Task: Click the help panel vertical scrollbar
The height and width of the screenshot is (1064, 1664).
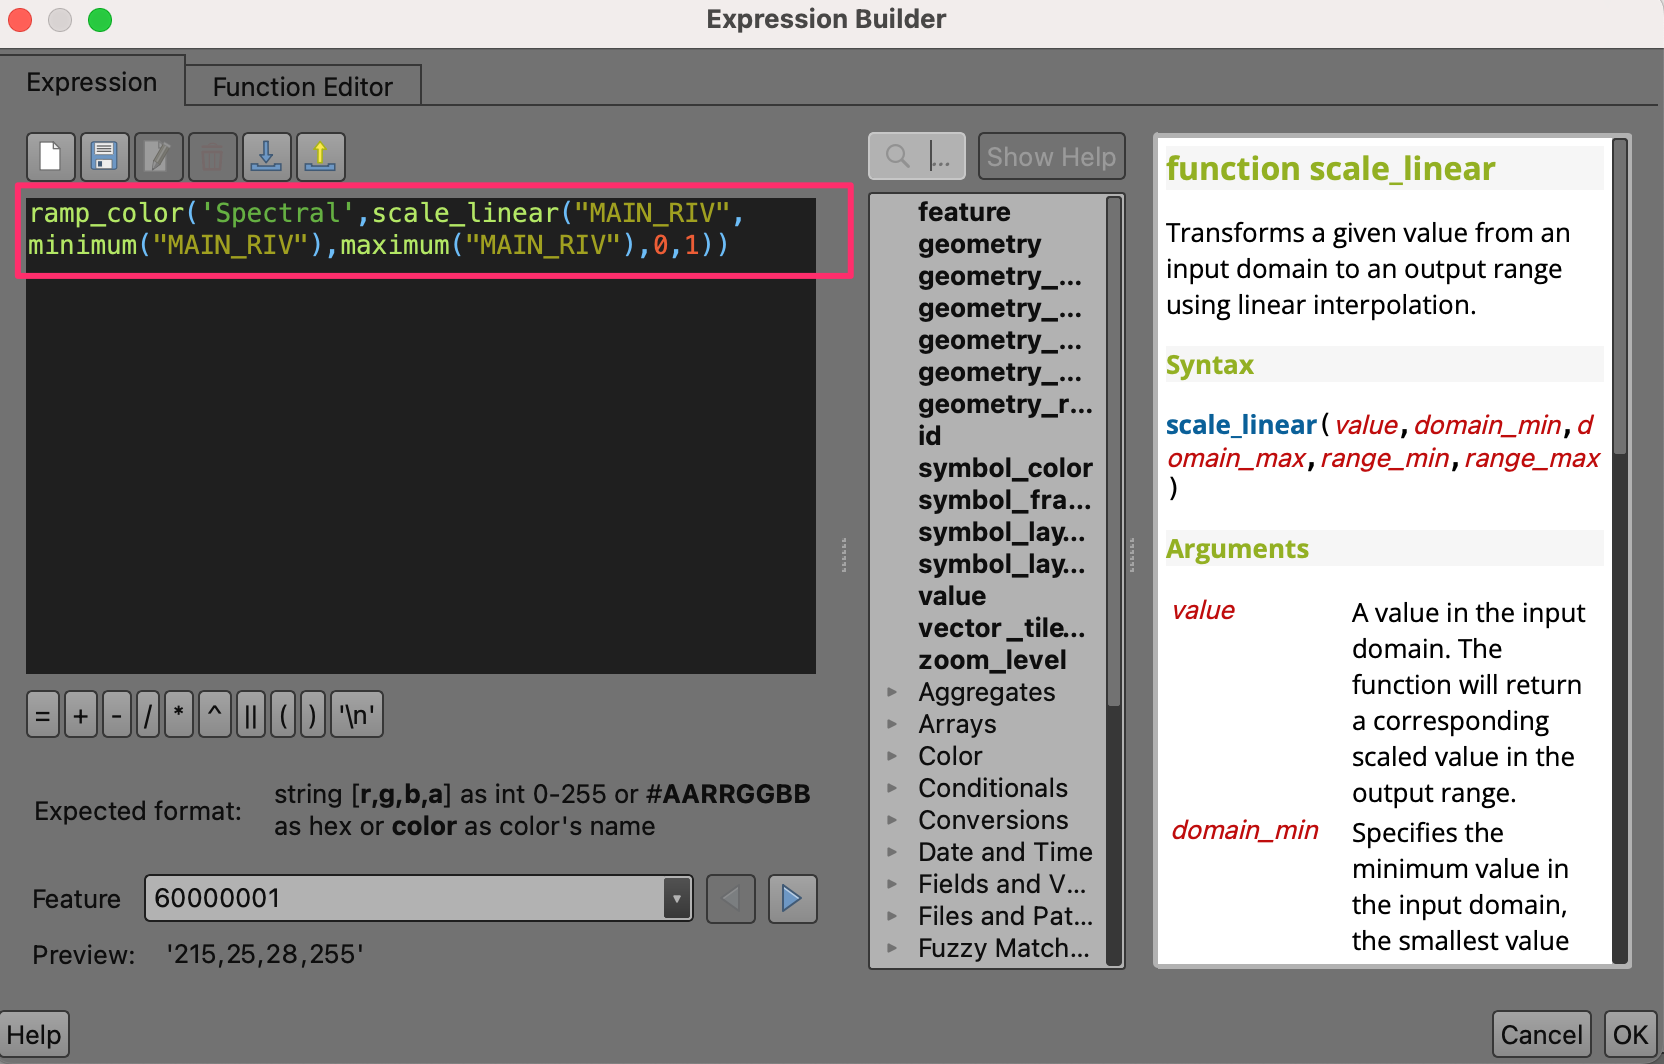Action: tap(1619, 300)
